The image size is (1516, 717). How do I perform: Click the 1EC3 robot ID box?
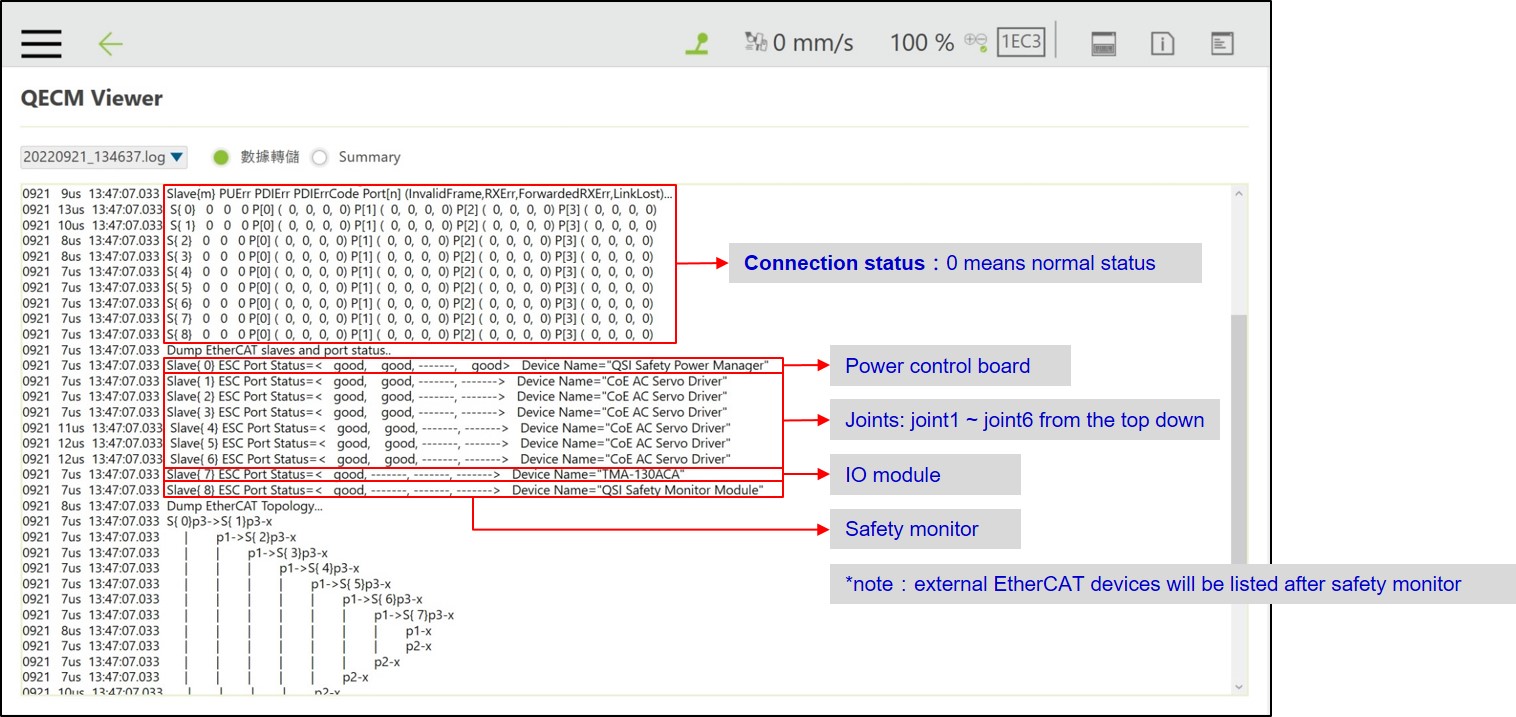(x=1020, y=43)
